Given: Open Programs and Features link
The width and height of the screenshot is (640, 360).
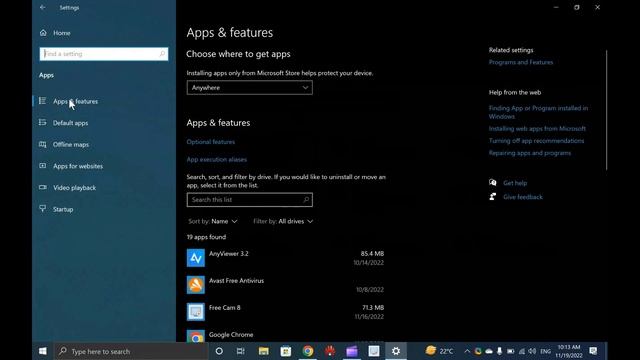Looking at the screenshot, I should point(521,62).
